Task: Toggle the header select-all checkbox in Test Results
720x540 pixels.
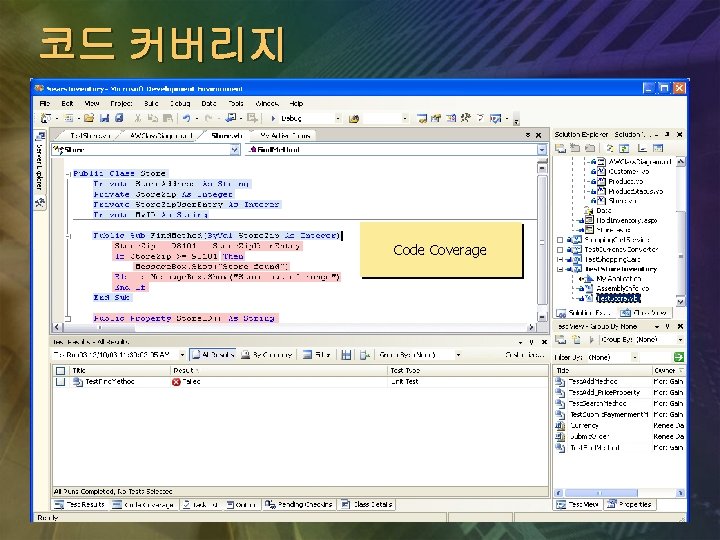Action: pos(60,371)
